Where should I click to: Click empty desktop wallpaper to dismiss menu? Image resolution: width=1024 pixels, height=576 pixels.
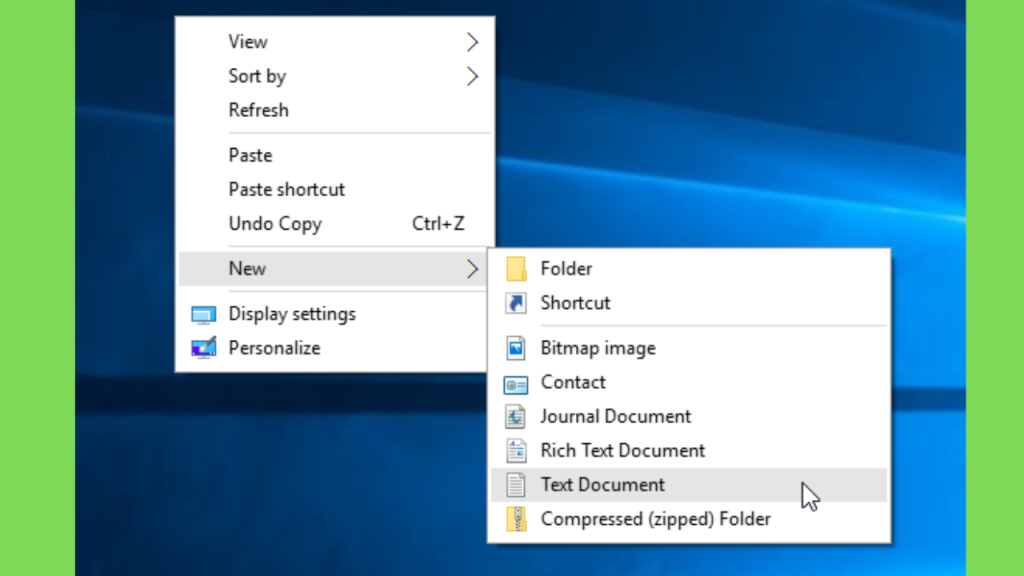pos(718,131)
